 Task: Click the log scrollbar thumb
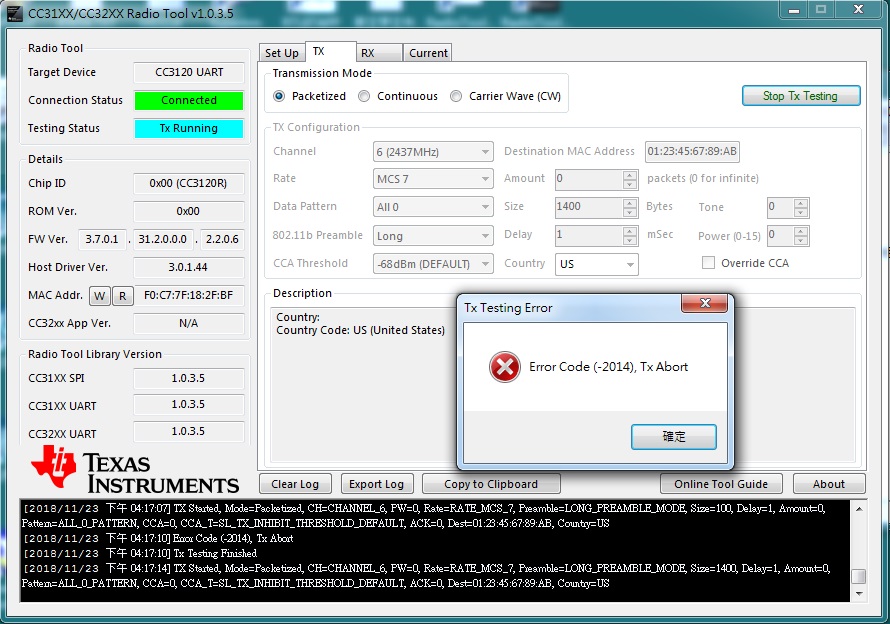click(x=859, y=576)
